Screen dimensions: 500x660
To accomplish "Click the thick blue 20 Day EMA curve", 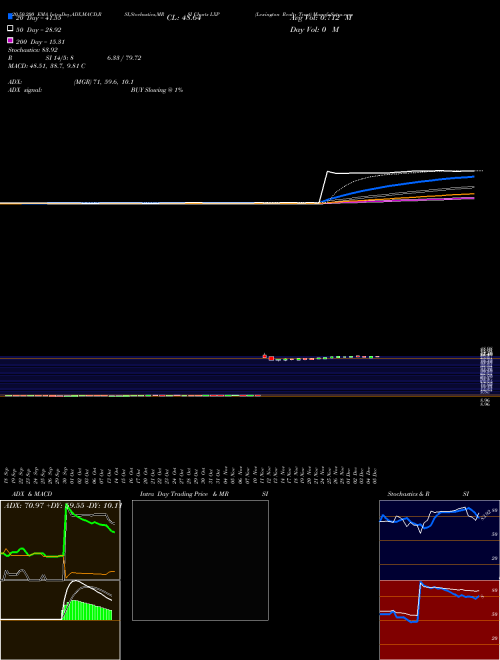I will [400, 186].
